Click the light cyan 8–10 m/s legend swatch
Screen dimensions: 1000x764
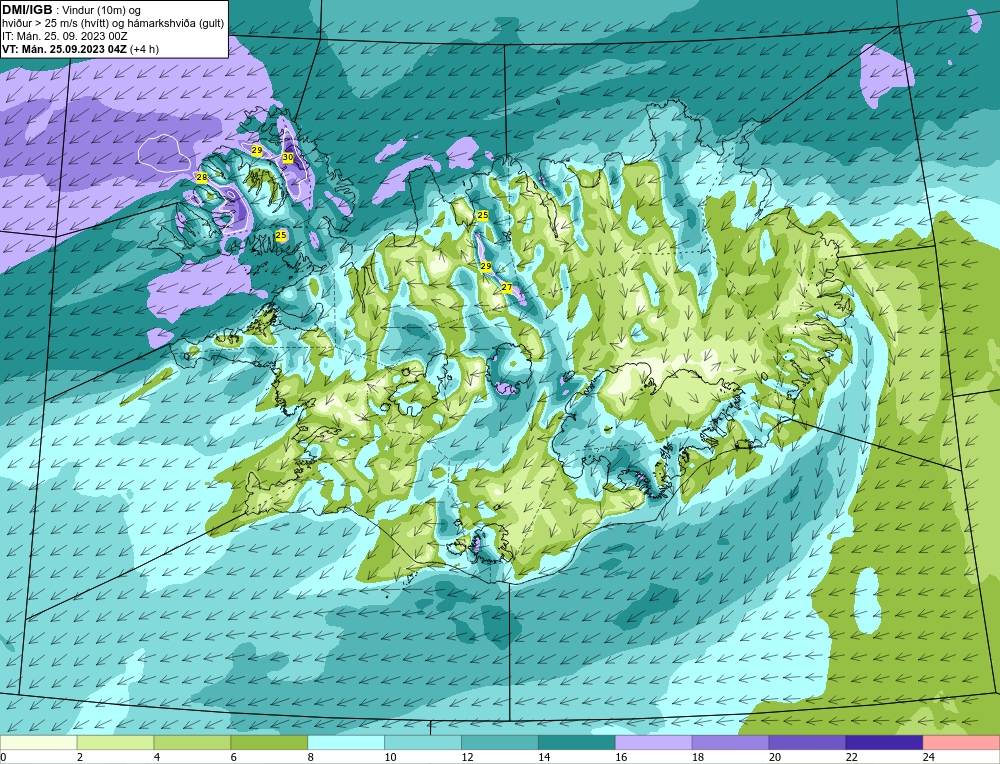pos(346,743)
